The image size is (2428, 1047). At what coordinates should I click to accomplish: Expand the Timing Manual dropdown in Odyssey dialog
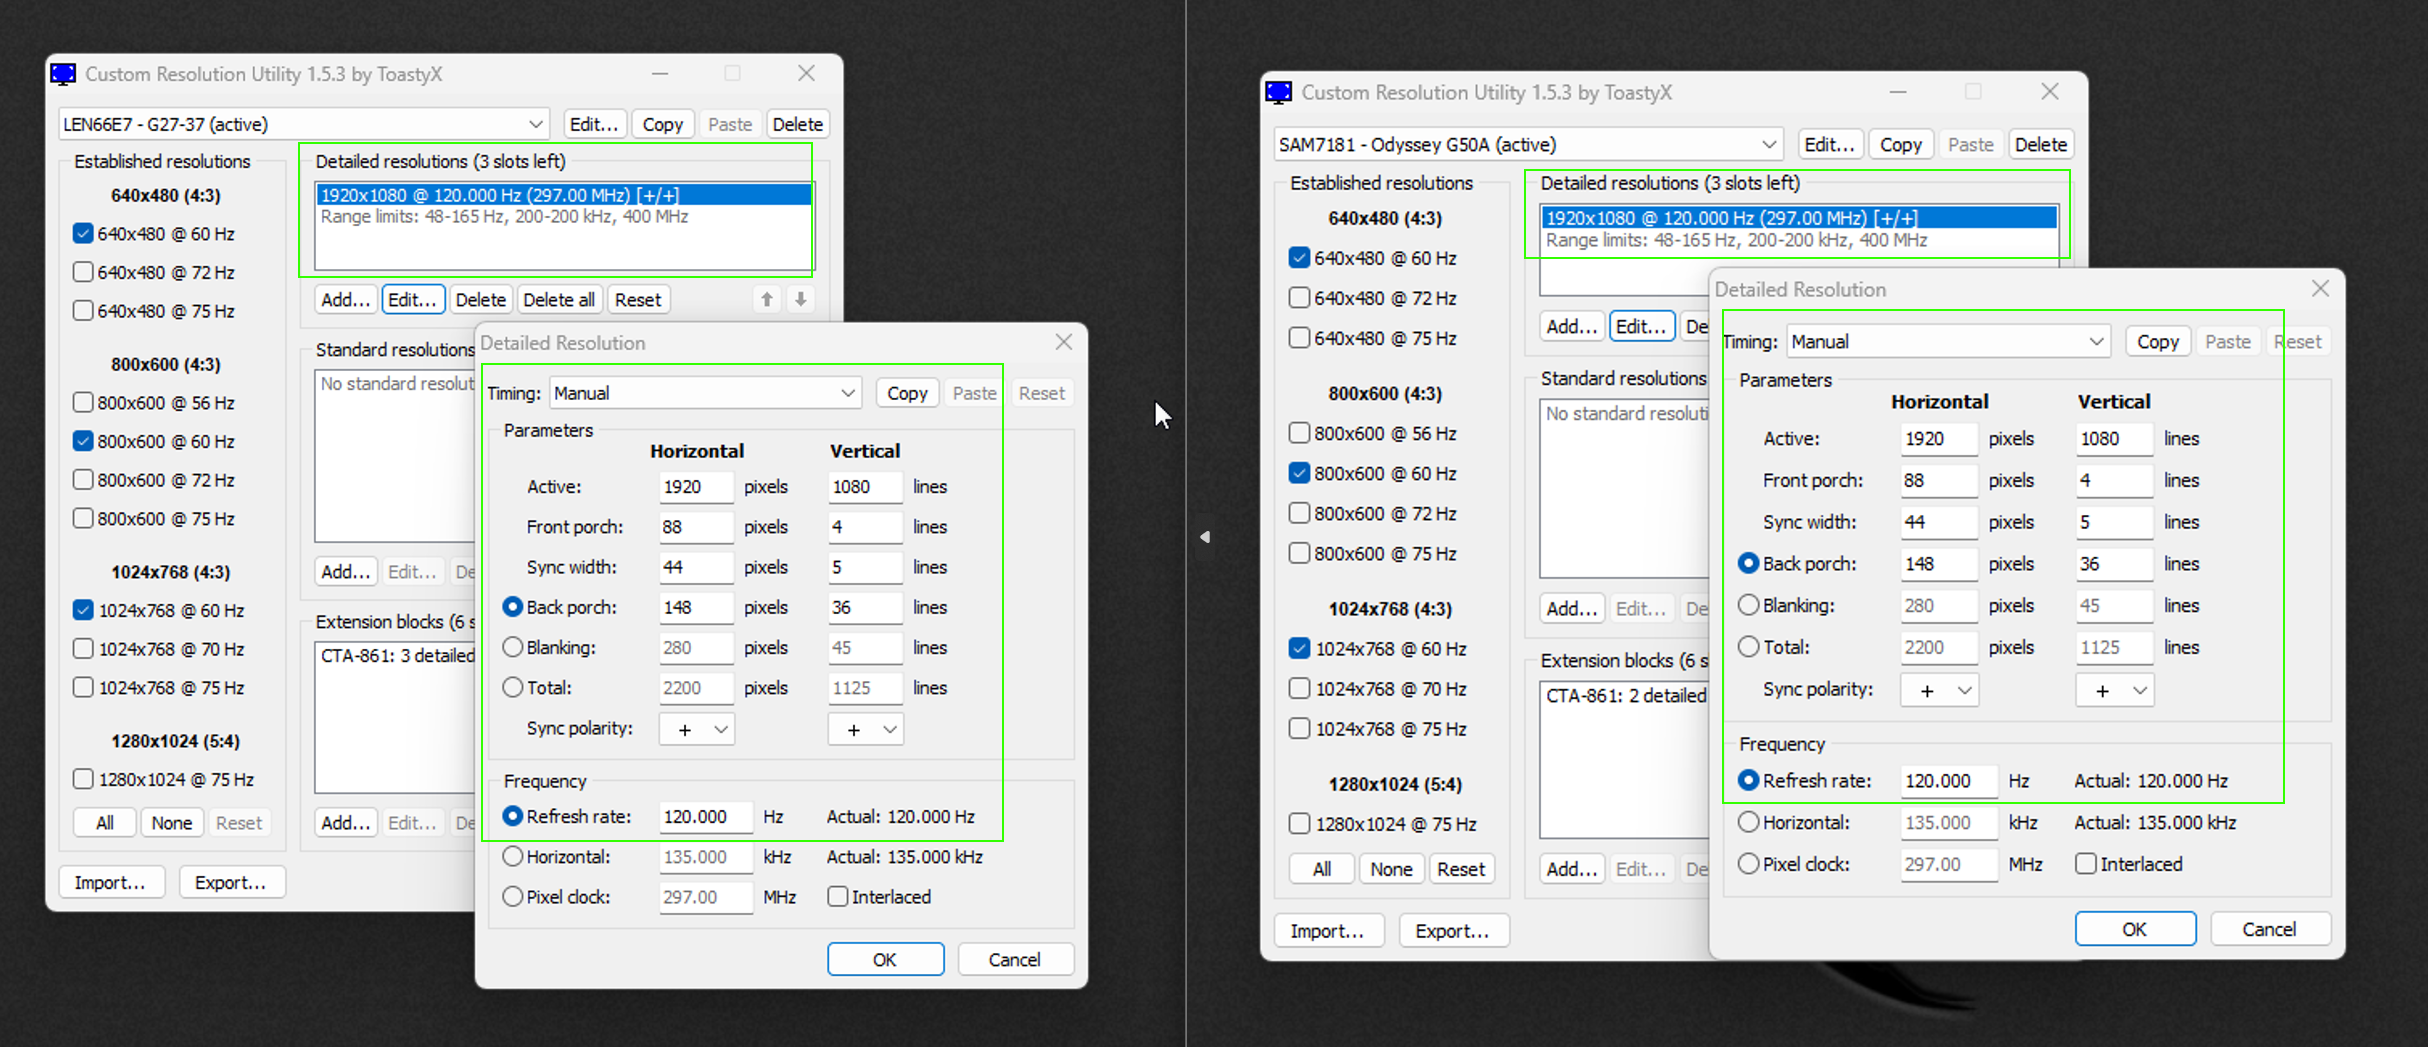[x=1947, y=342]
